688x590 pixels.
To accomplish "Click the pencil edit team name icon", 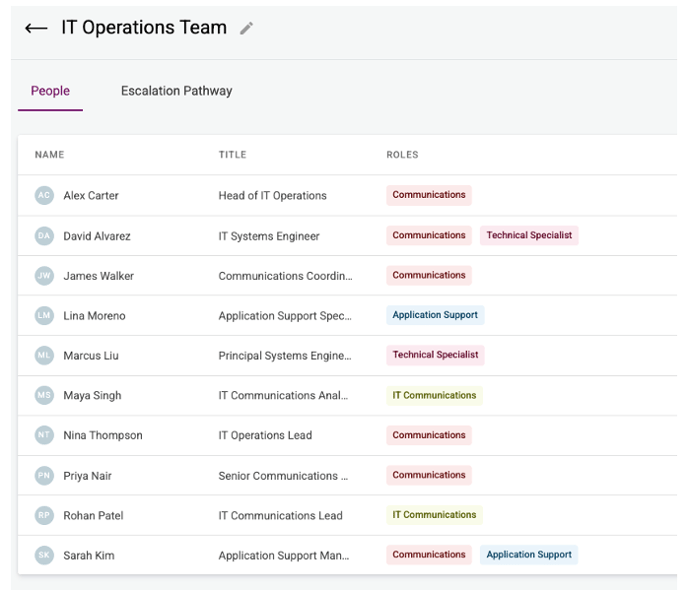I will pyautogui.click(x=246, y=29).
